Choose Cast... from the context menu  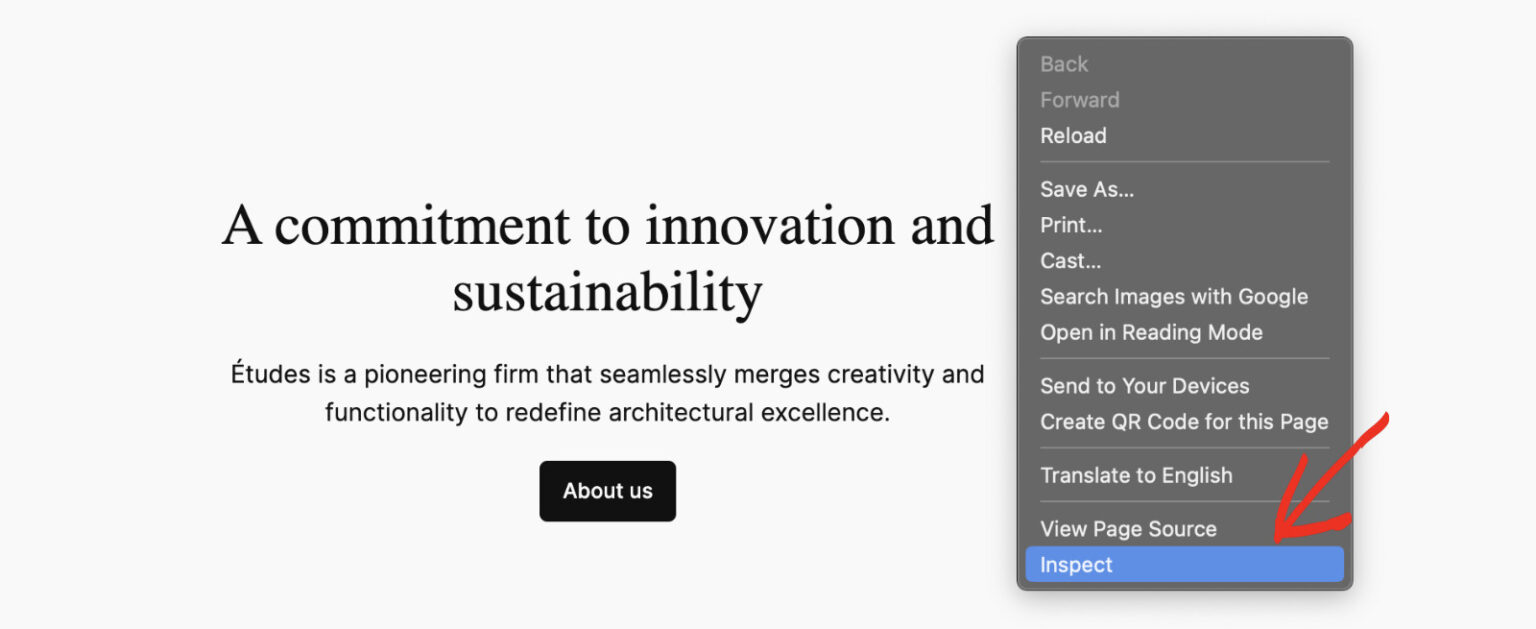pyautogui.click(x=1070, y=261)
